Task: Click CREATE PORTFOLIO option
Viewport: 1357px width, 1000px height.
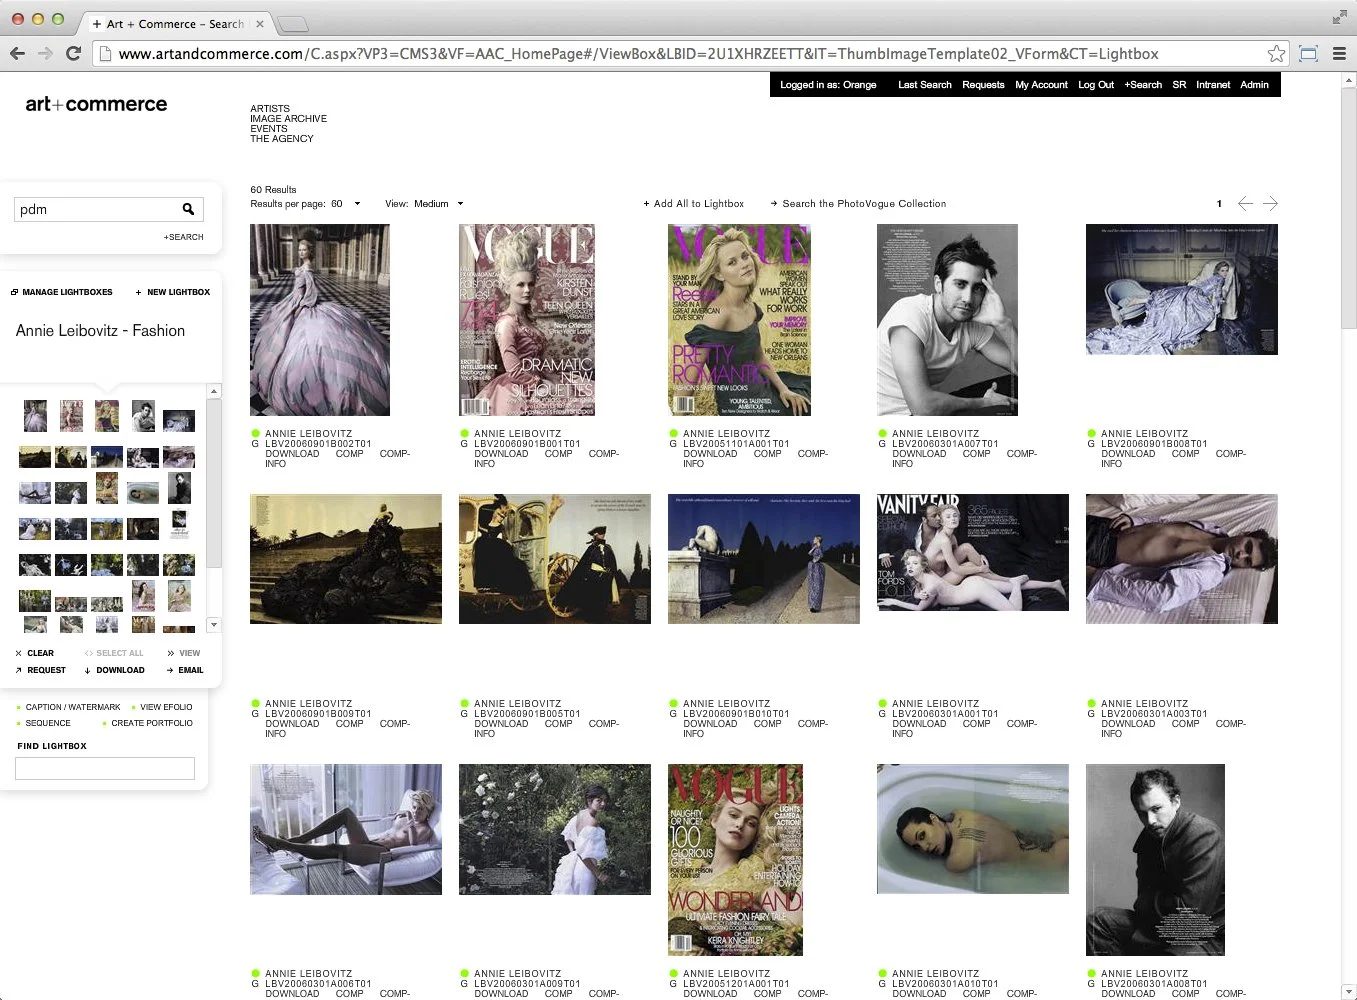Action: tap(147, 723)
